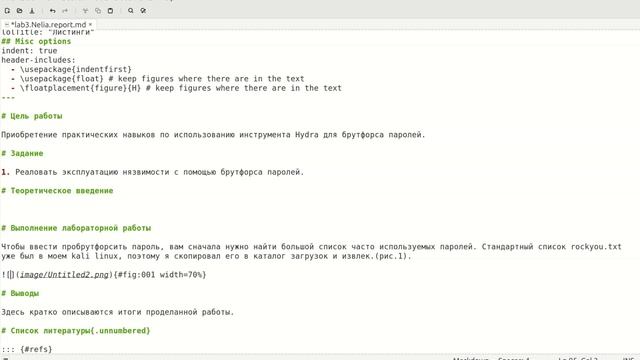
Task: Undo the last edit
Action: (x=52, y=11)
